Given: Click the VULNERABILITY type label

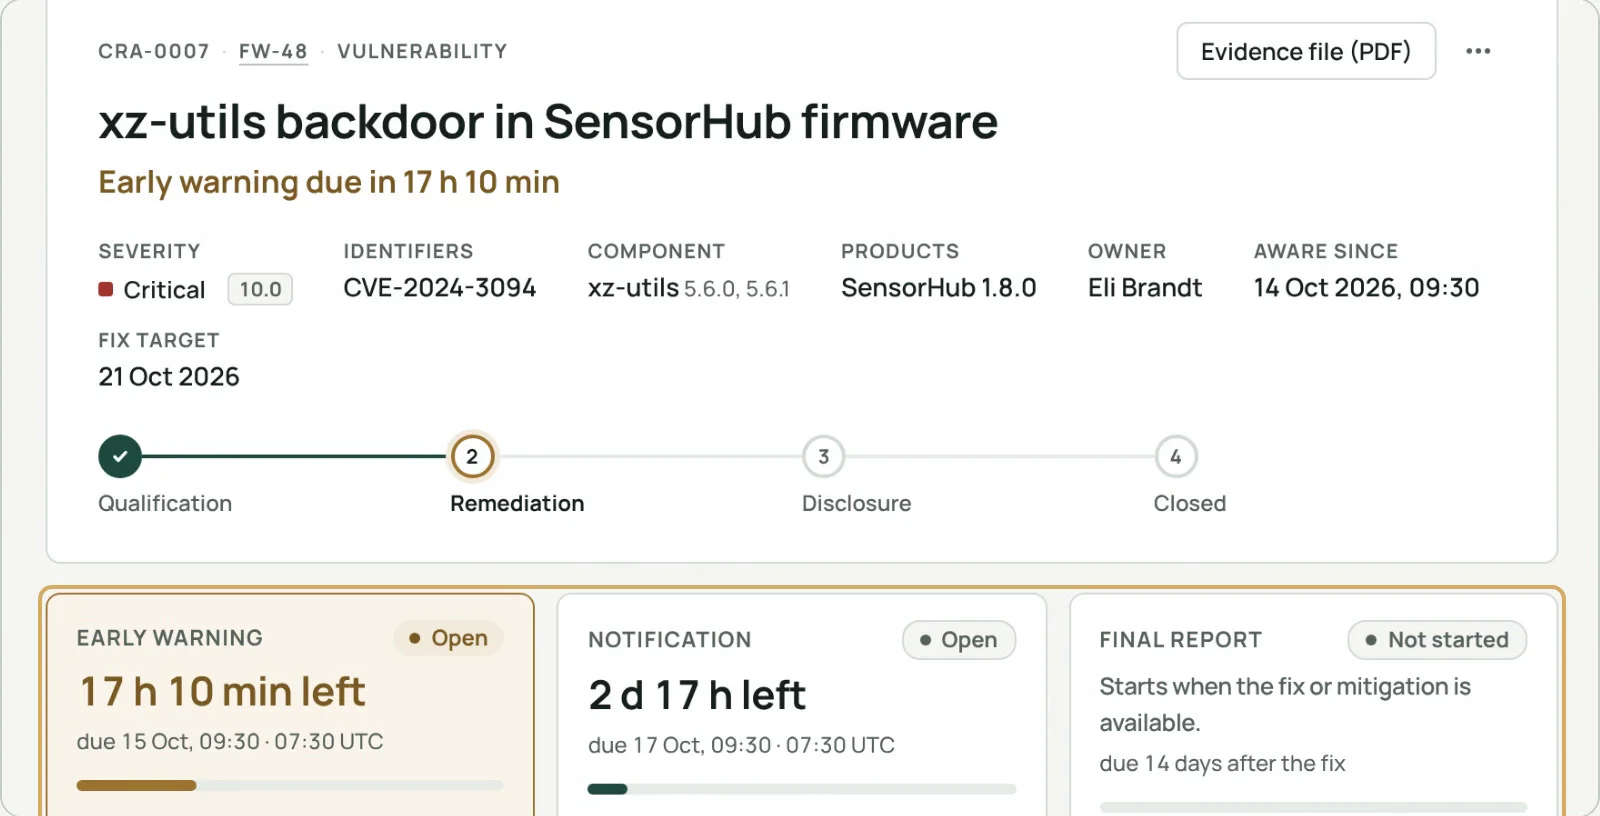Looking at the screenshot, I should click(422, 51).
